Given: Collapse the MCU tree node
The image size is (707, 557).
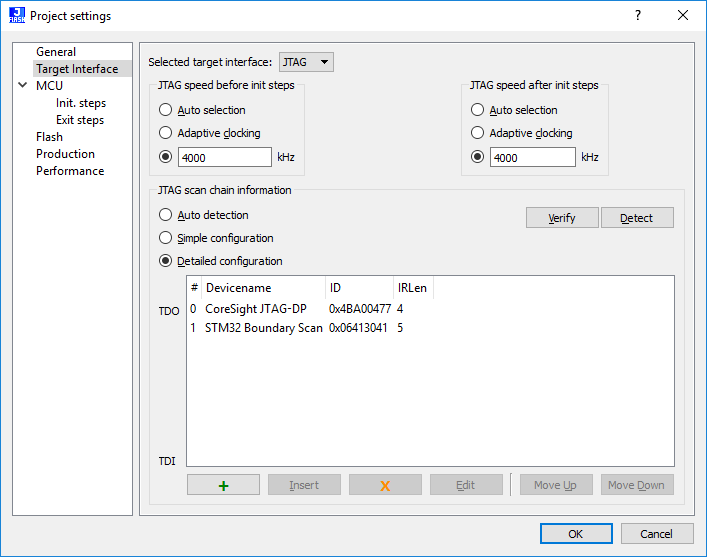Looking at the screenshot, I should (23, 86).
